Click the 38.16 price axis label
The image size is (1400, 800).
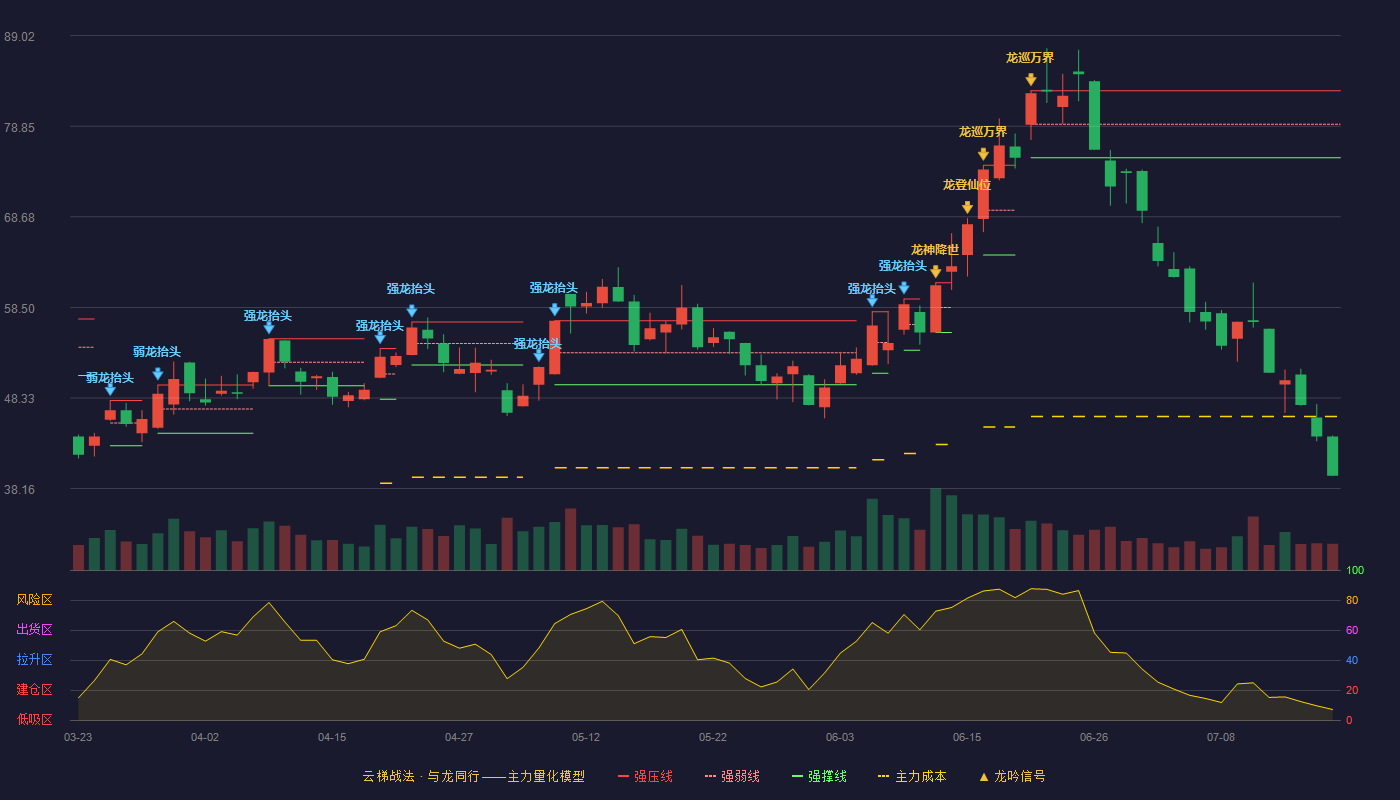coord(19,490)
